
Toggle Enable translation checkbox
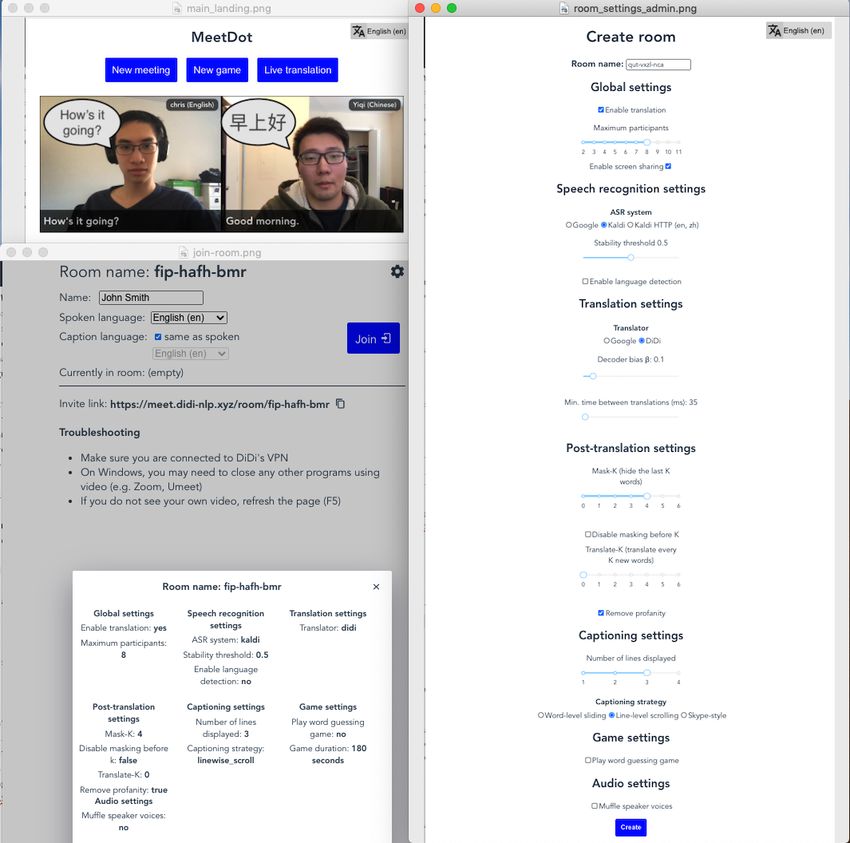[x=601, y=110]
